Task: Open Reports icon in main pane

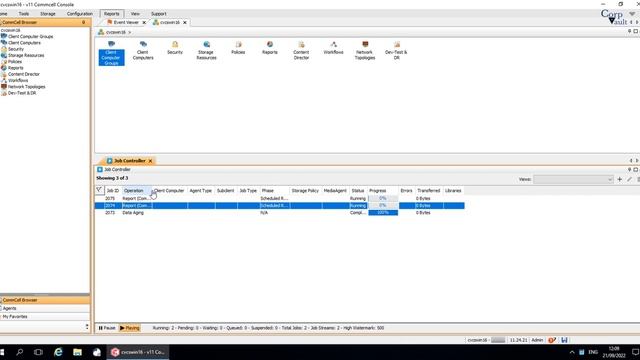Action: (269, 48)
